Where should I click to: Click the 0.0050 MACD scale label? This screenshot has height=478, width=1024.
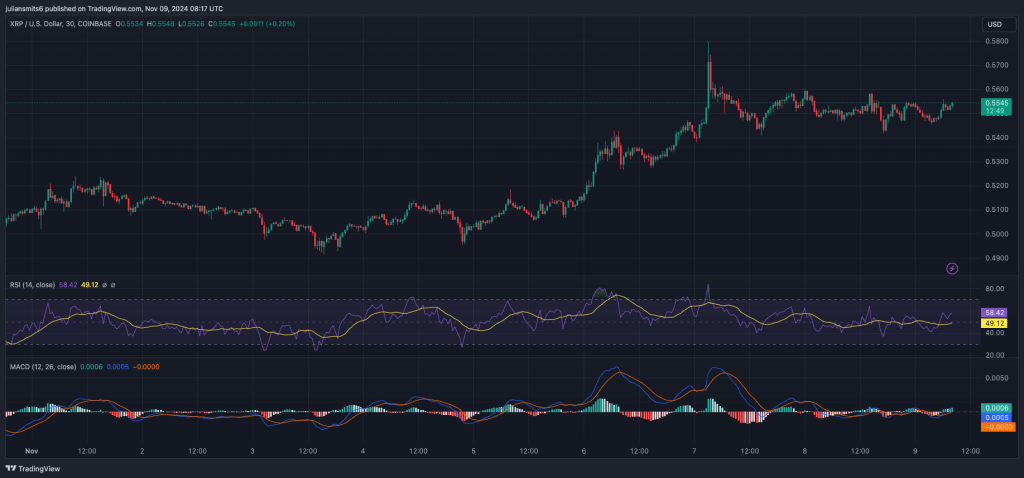(997, 377)
